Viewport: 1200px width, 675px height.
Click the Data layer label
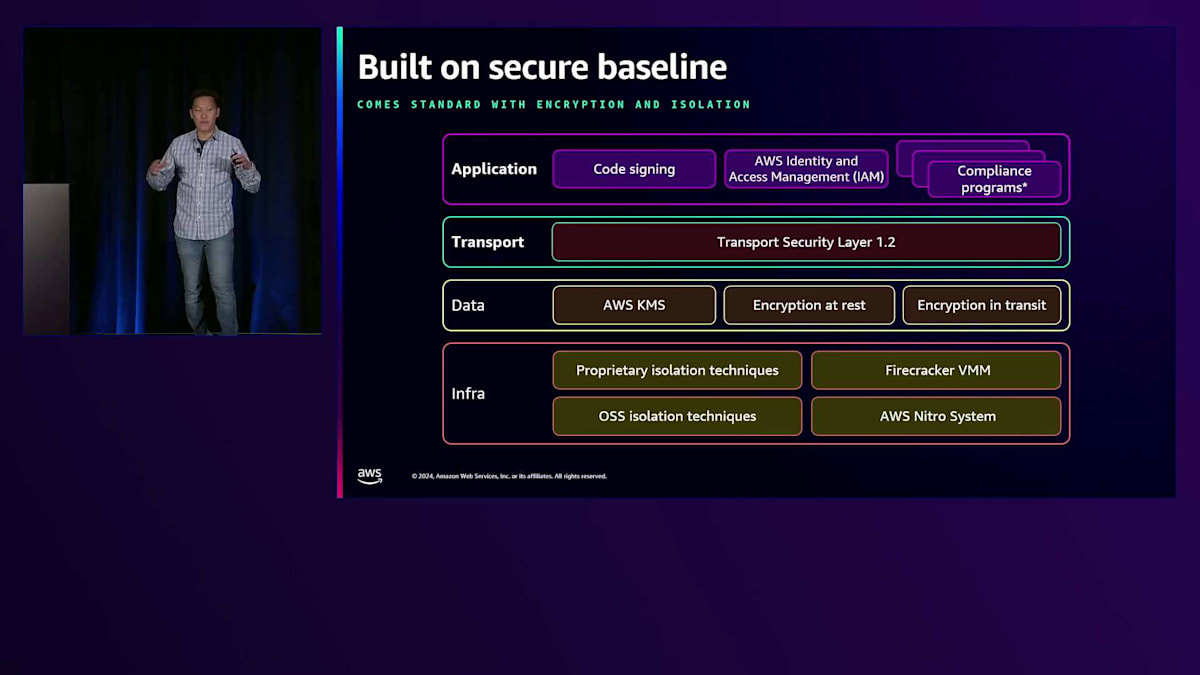click(x=468, y=305)
